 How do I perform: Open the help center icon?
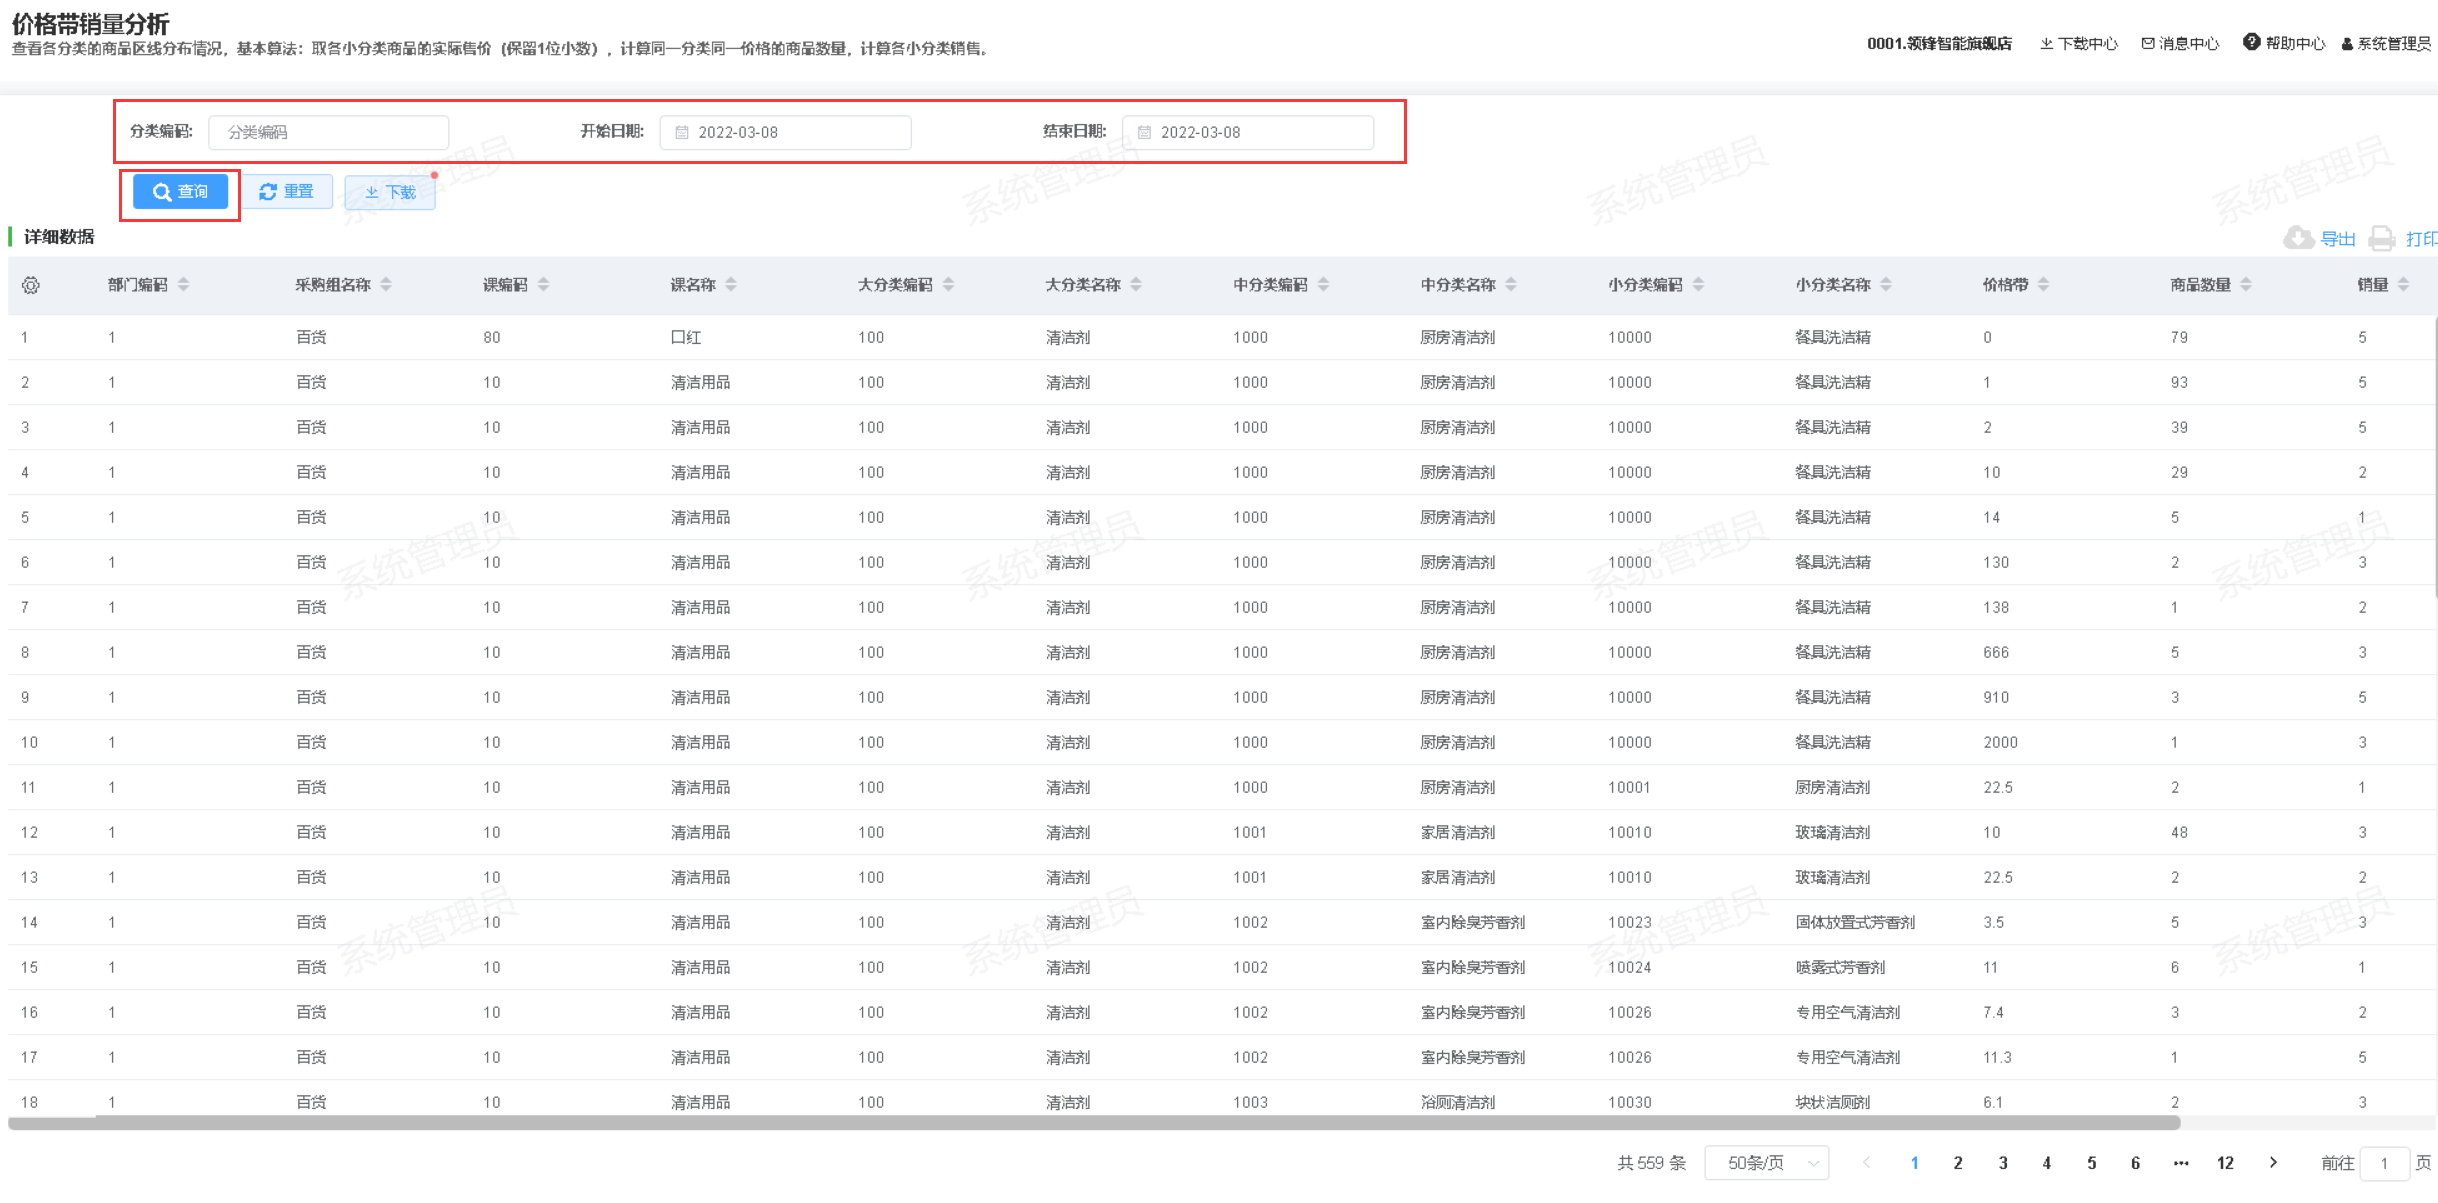point(2251,42)
